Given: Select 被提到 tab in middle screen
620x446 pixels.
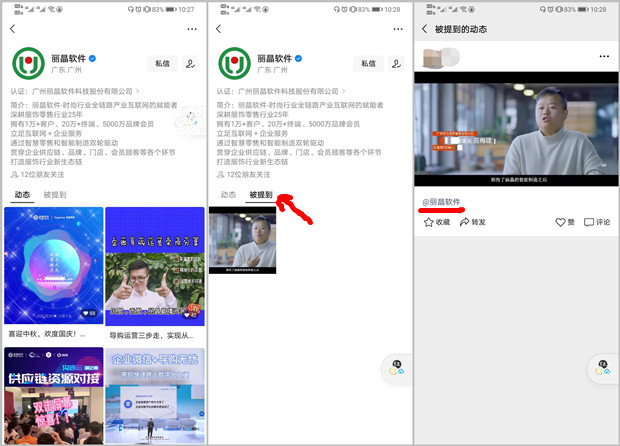Looking at the screenshot, I should click(261, 195).
